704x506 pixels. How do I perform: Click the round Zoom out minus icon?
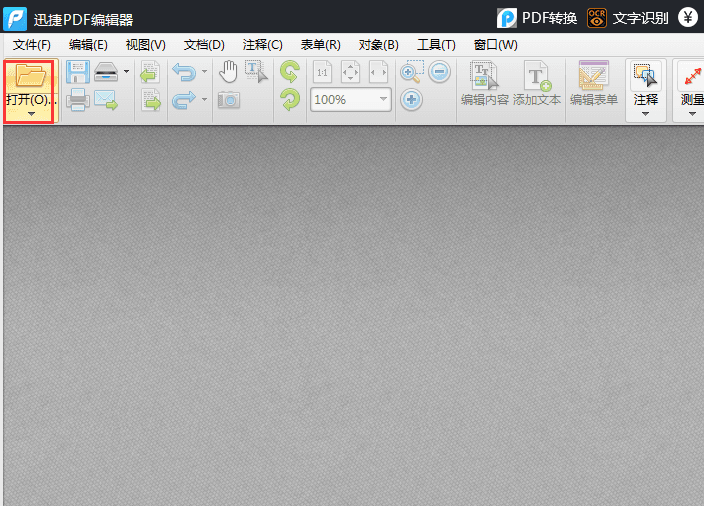[x=440, y=72]
